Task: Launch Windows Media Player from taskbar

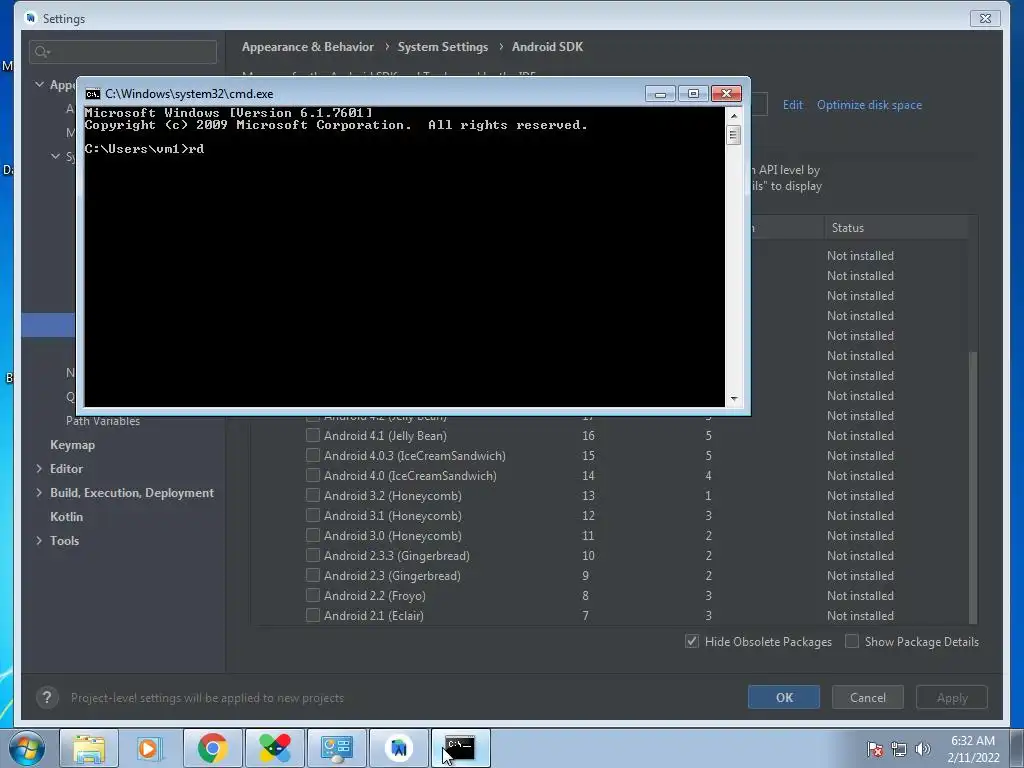Action: (150, 748)
